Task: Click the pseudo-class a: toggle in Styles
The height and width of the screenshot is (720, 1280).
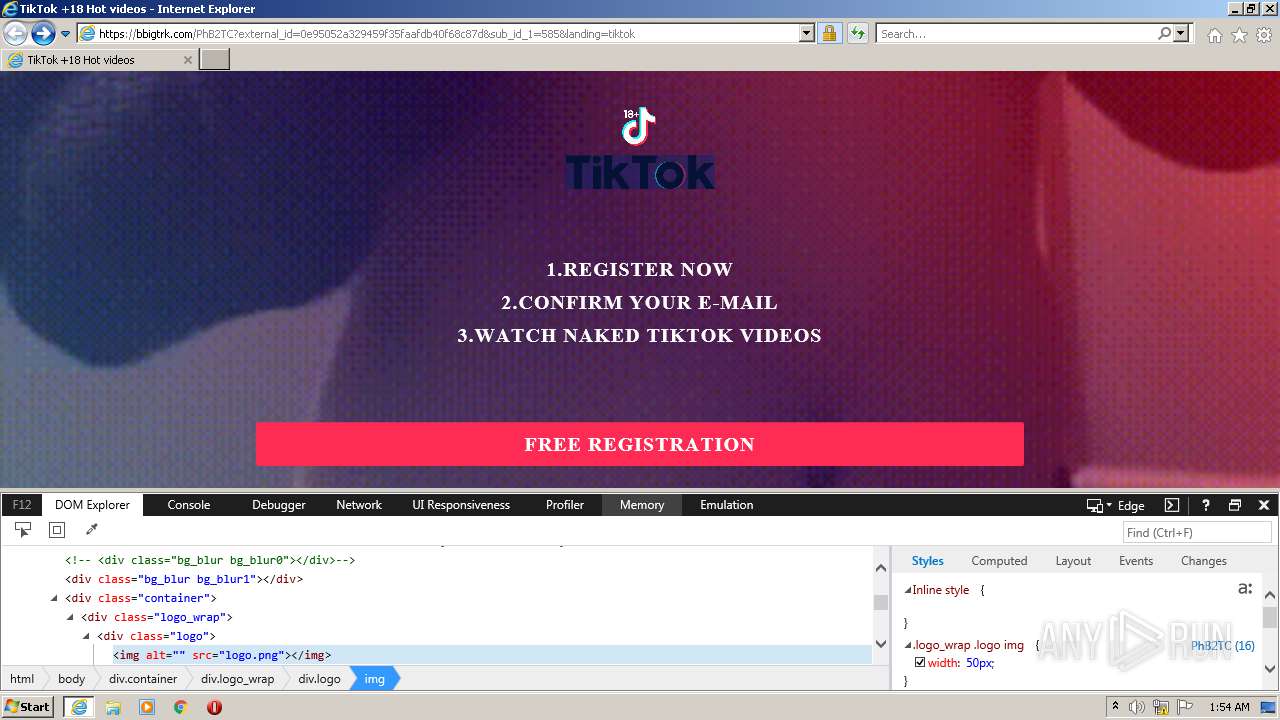Action: click(1245, 589)
